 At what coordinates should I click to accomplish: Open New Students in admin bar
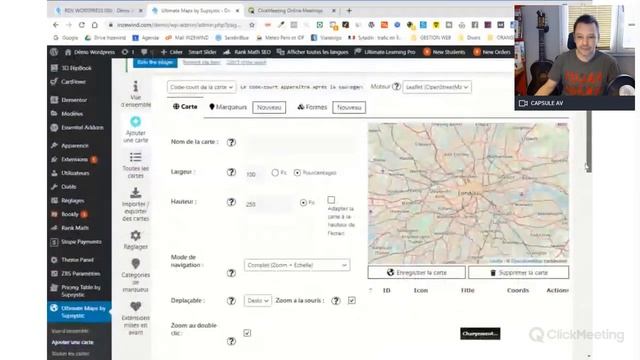tap(444, 52)
